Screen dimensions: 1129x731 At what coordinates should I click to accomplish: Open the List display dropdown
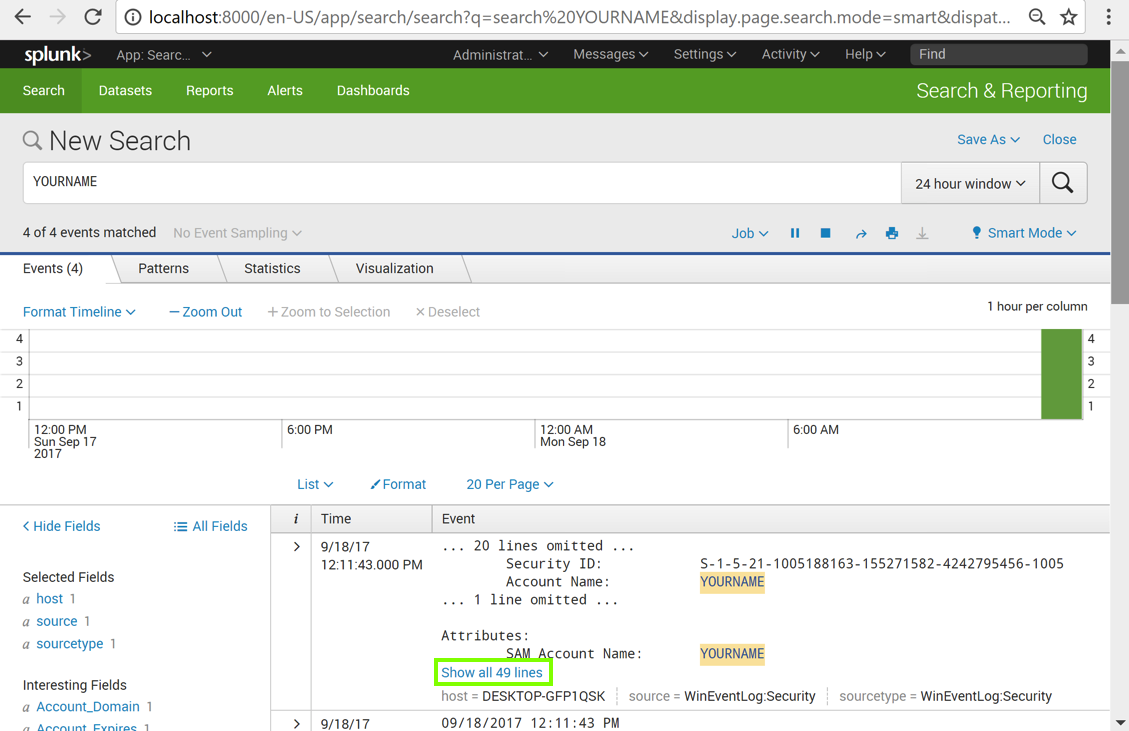click(315, 484)
